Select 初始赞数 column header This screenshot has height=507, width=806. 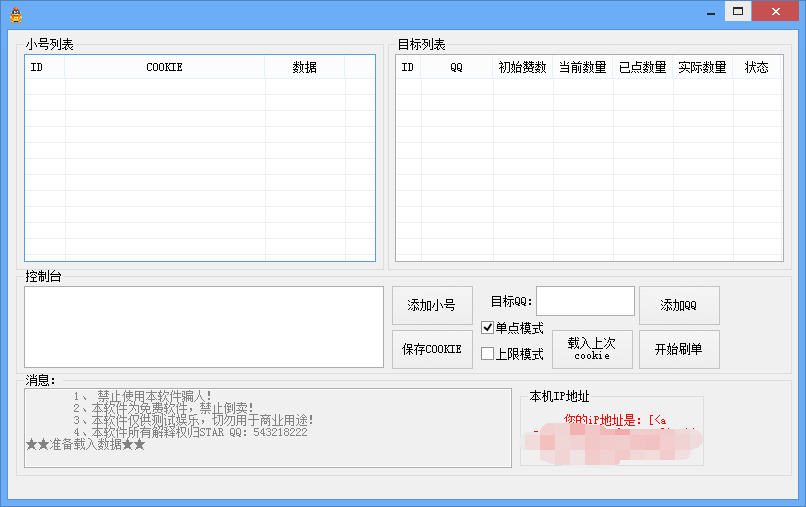pyautogui.click(x=522, y=67)
